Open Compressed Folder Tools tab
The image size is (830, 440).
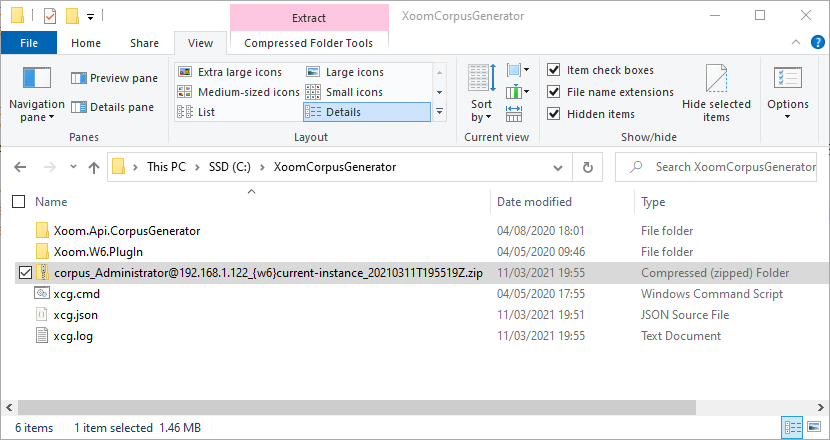coord(309,43)
